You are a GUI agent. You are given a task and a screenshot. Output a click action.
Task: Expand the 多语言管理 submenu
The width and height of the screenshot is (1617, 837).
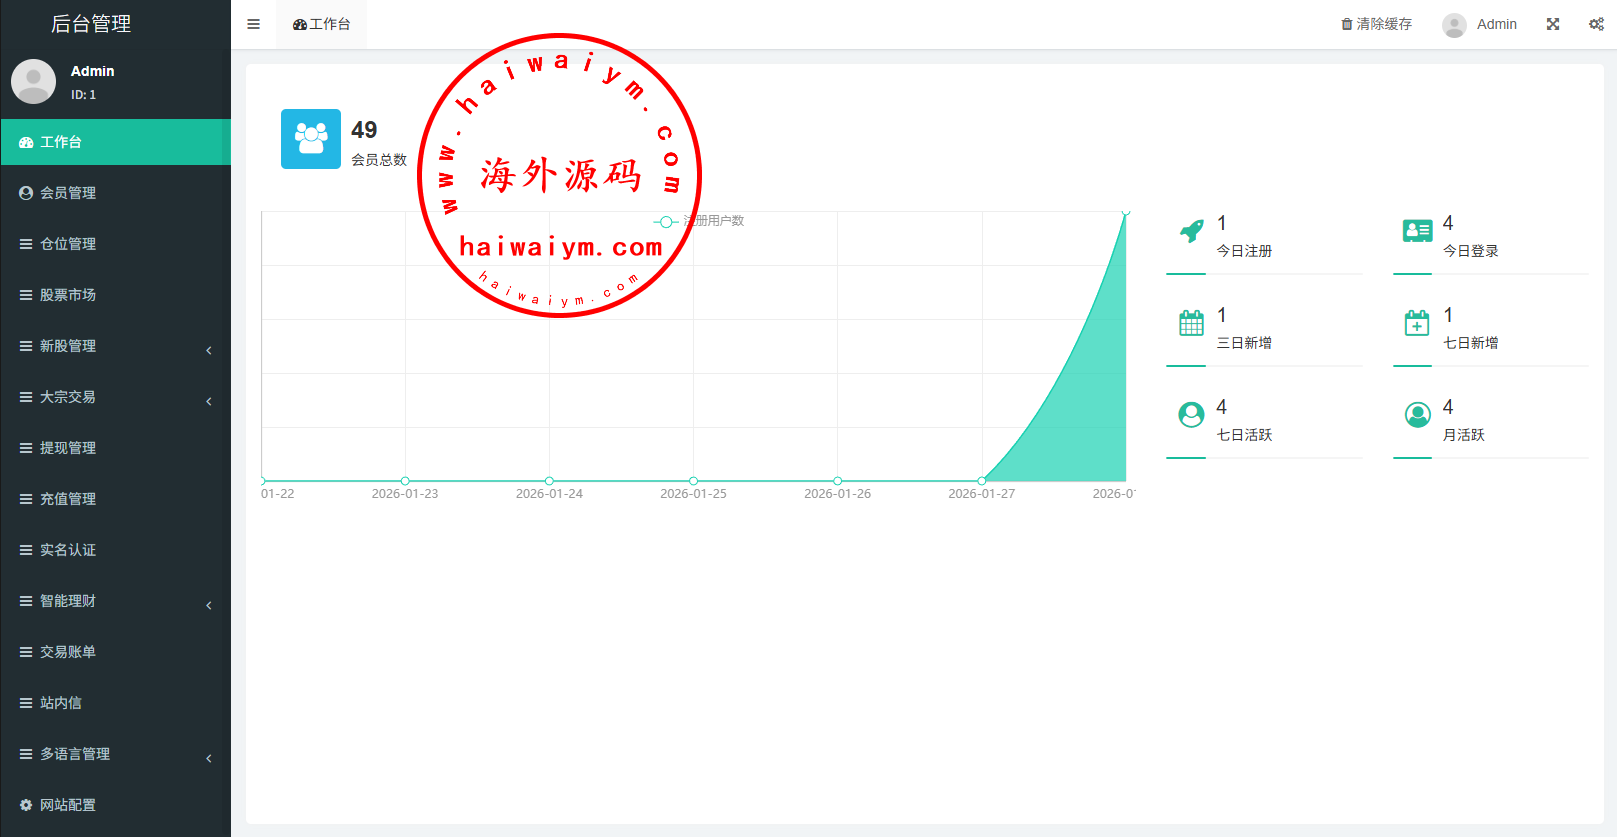pos(115,754)
